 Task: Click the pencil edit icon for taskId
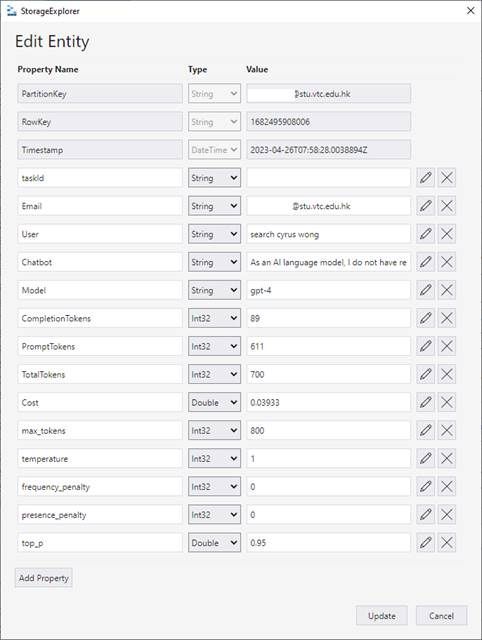[x=425, y=178]
